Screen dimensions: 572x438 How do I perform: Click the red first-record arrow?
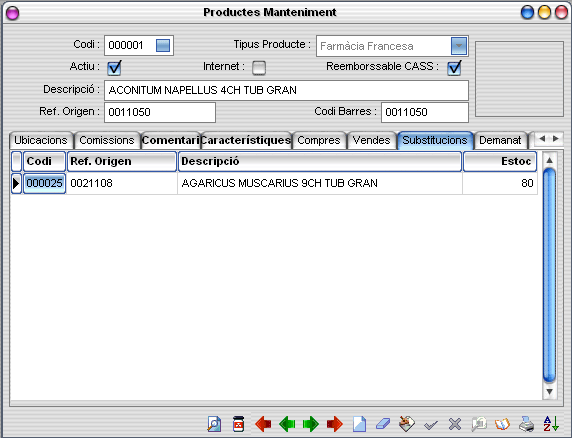pyautogui.click(x=263, y=424)
